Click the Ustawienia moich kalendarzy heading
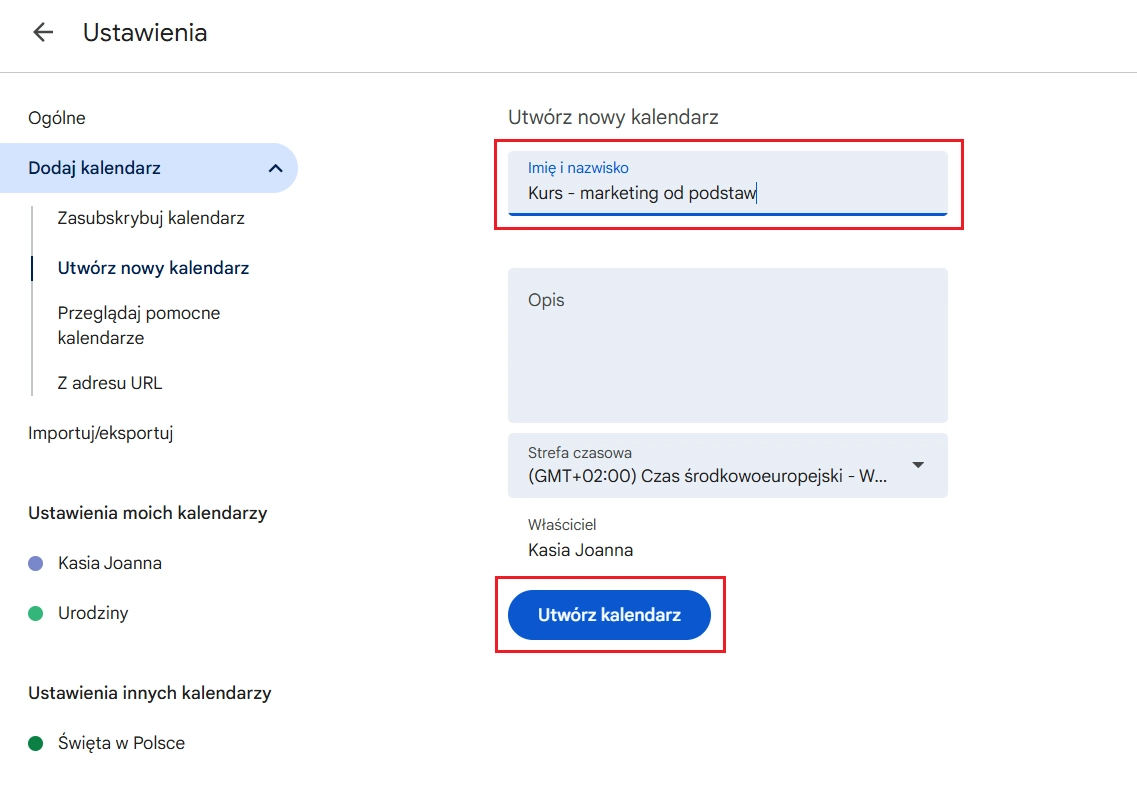This screenshot has height=793, width=1137. tap(148, 513)
